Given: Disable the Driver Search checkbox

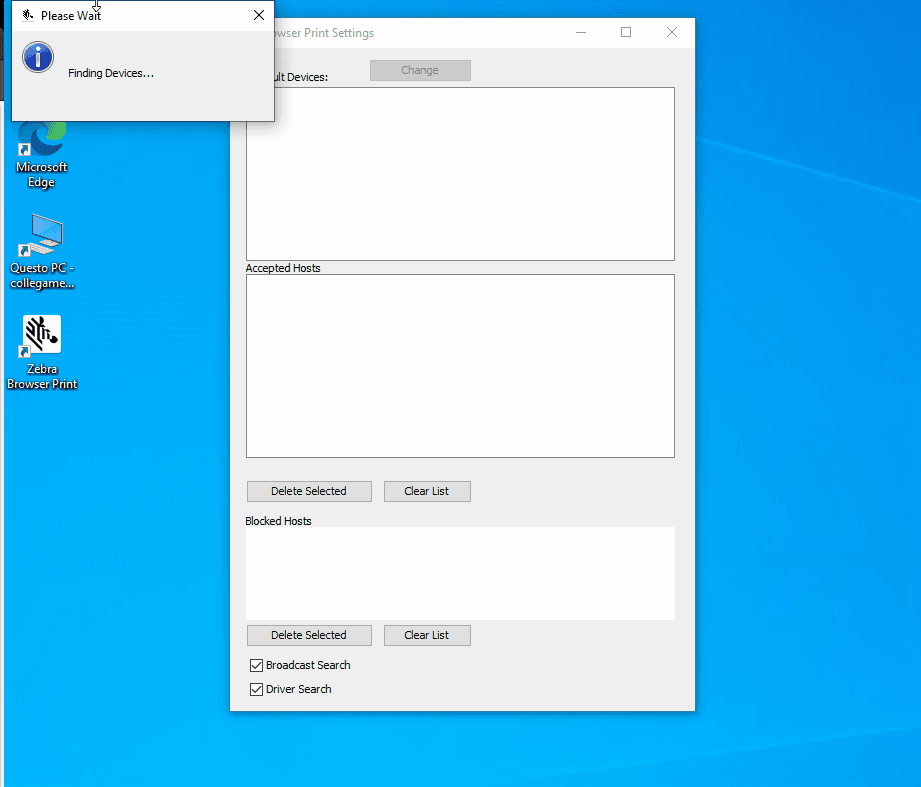Looking at the screenshot, I should 256,690.
